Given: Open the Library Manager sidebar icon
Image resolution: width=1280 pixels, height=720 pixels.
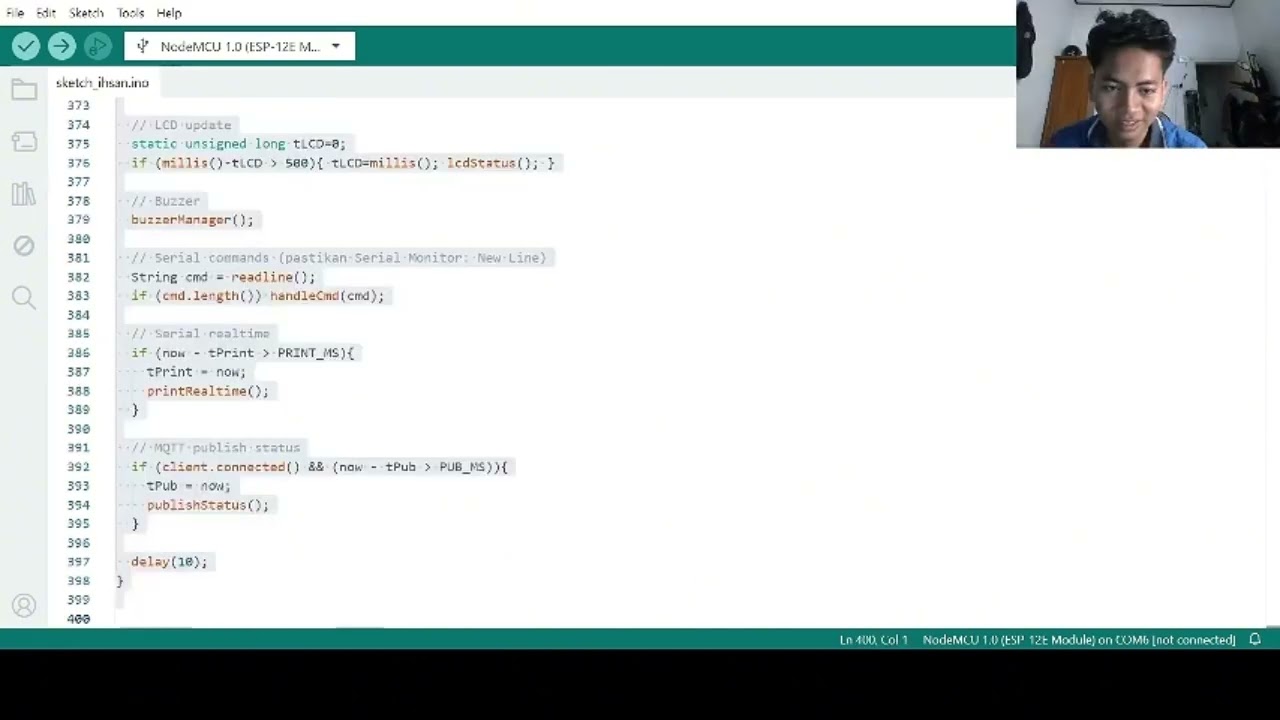Looking at the screenshot, I should tap(24, 194).
